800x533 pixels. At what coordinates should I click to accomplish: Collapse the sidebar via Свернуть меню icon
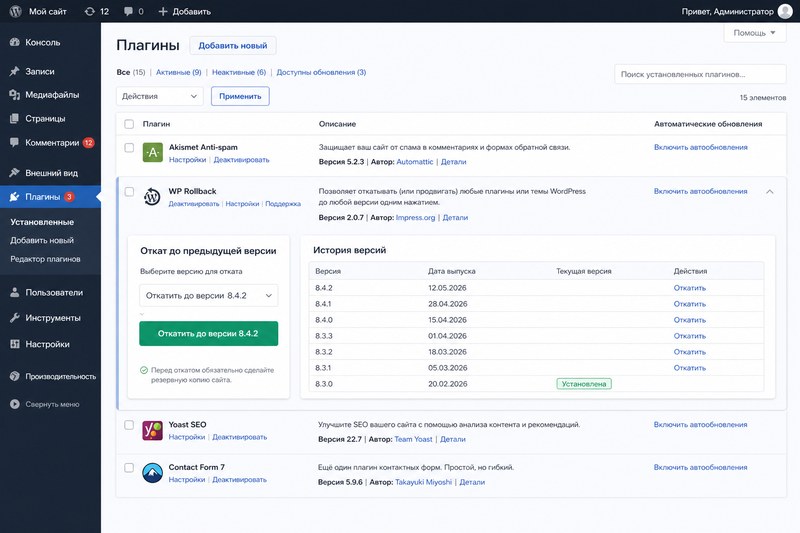pos(15,404)
